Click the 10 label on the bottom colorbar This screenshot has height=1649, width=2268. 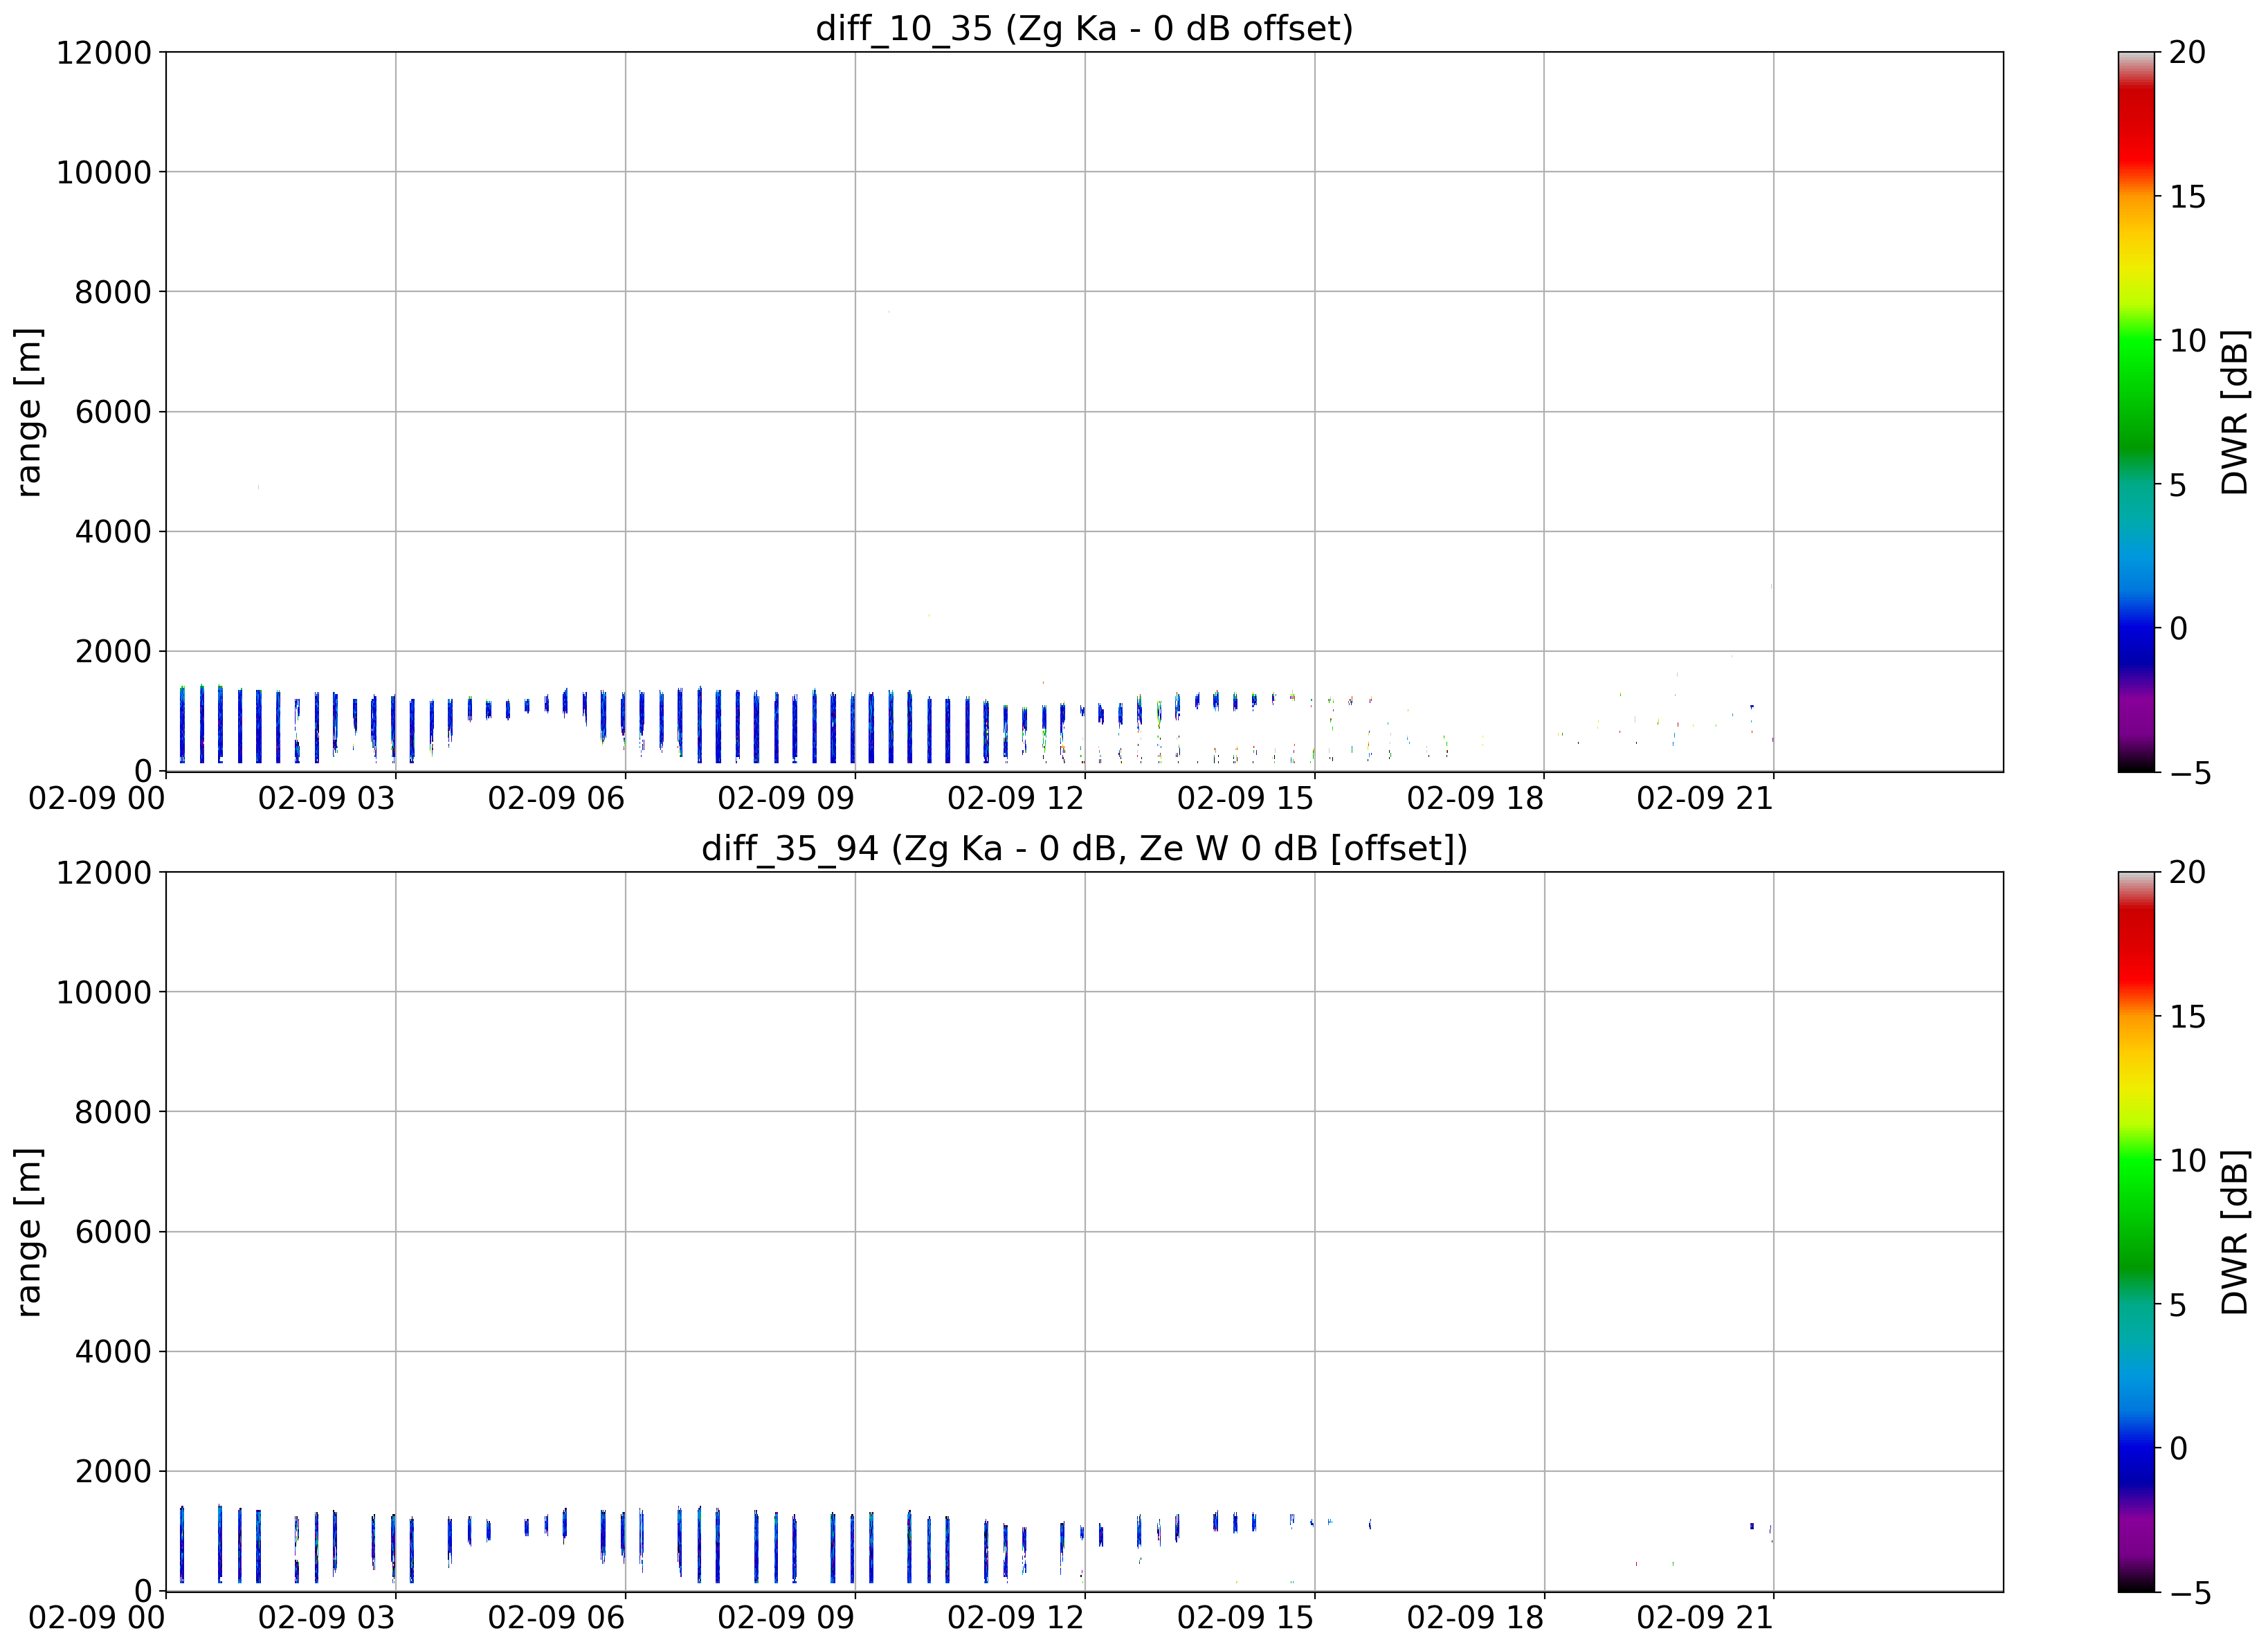[x=2188, y=1161]
